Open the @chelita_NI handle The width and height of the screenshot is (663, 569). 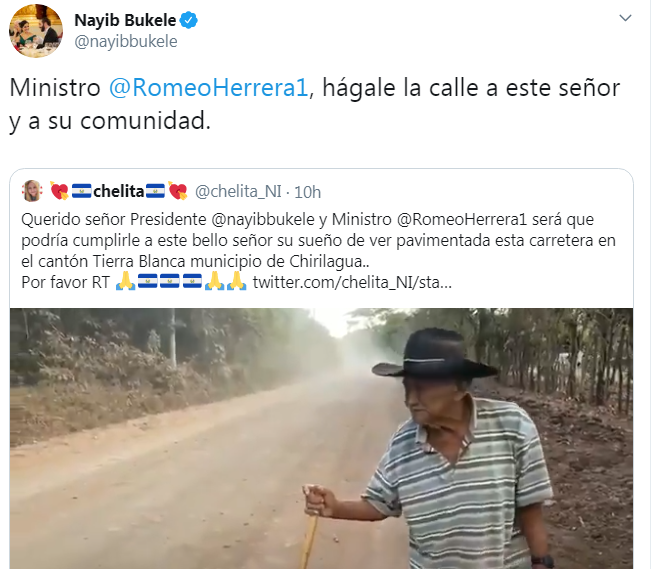pos(238,192)
